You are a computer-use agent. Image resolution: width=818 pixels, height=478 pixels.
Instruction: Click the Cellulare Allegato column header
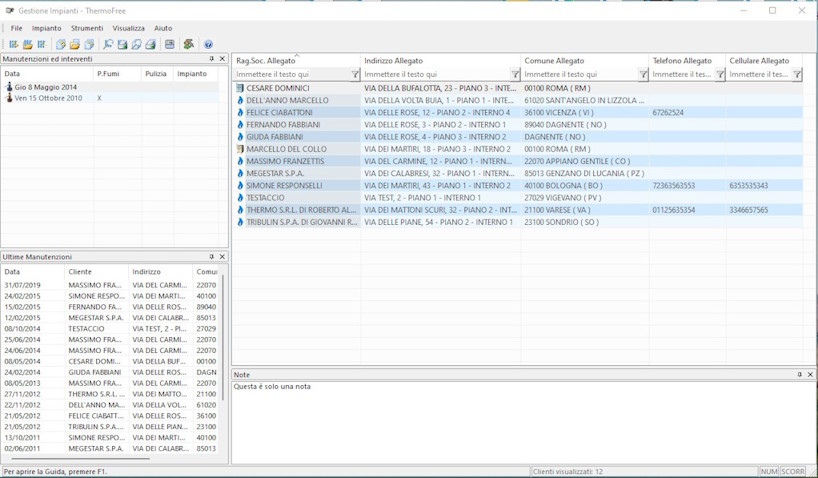click(x=764, y=61)
